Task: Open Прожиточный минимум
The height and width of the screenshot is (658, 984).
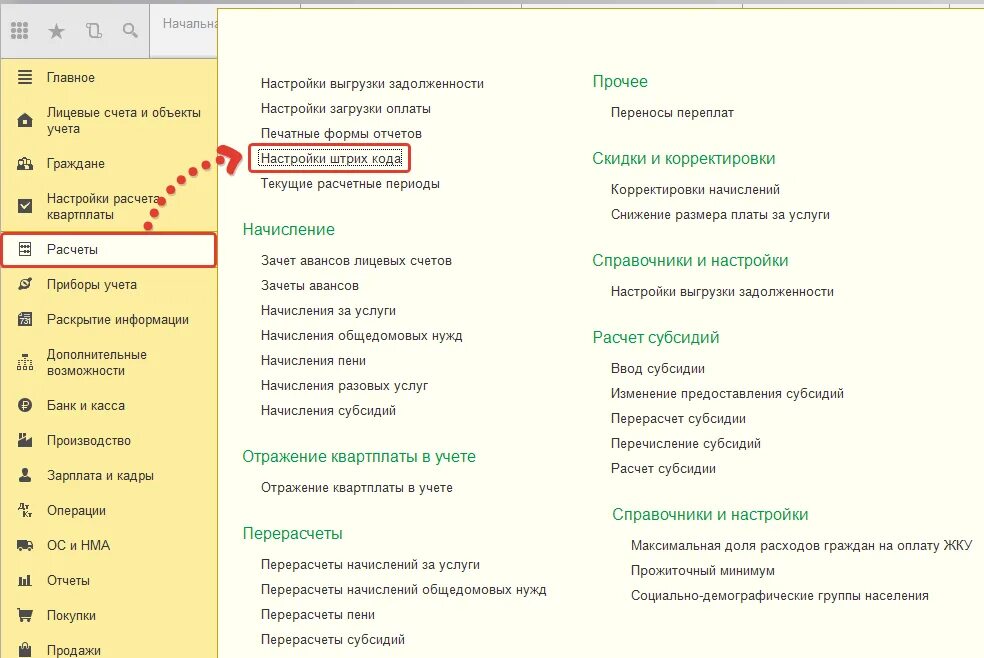Action: 703,571
